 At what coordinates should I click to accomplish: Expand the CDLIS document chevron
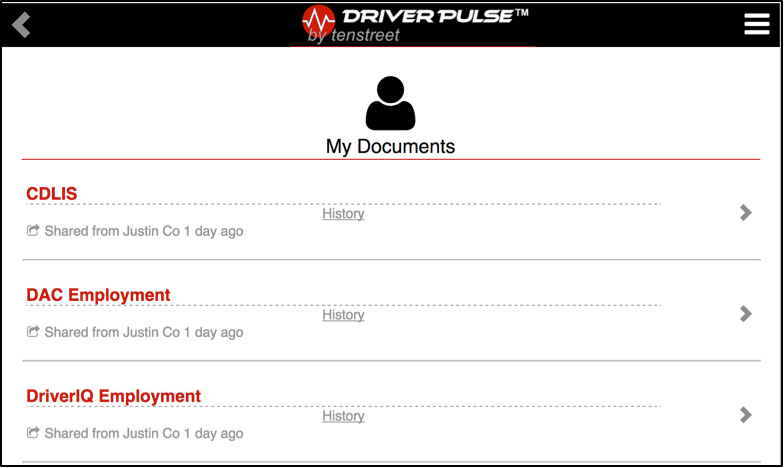pos(746,212)
